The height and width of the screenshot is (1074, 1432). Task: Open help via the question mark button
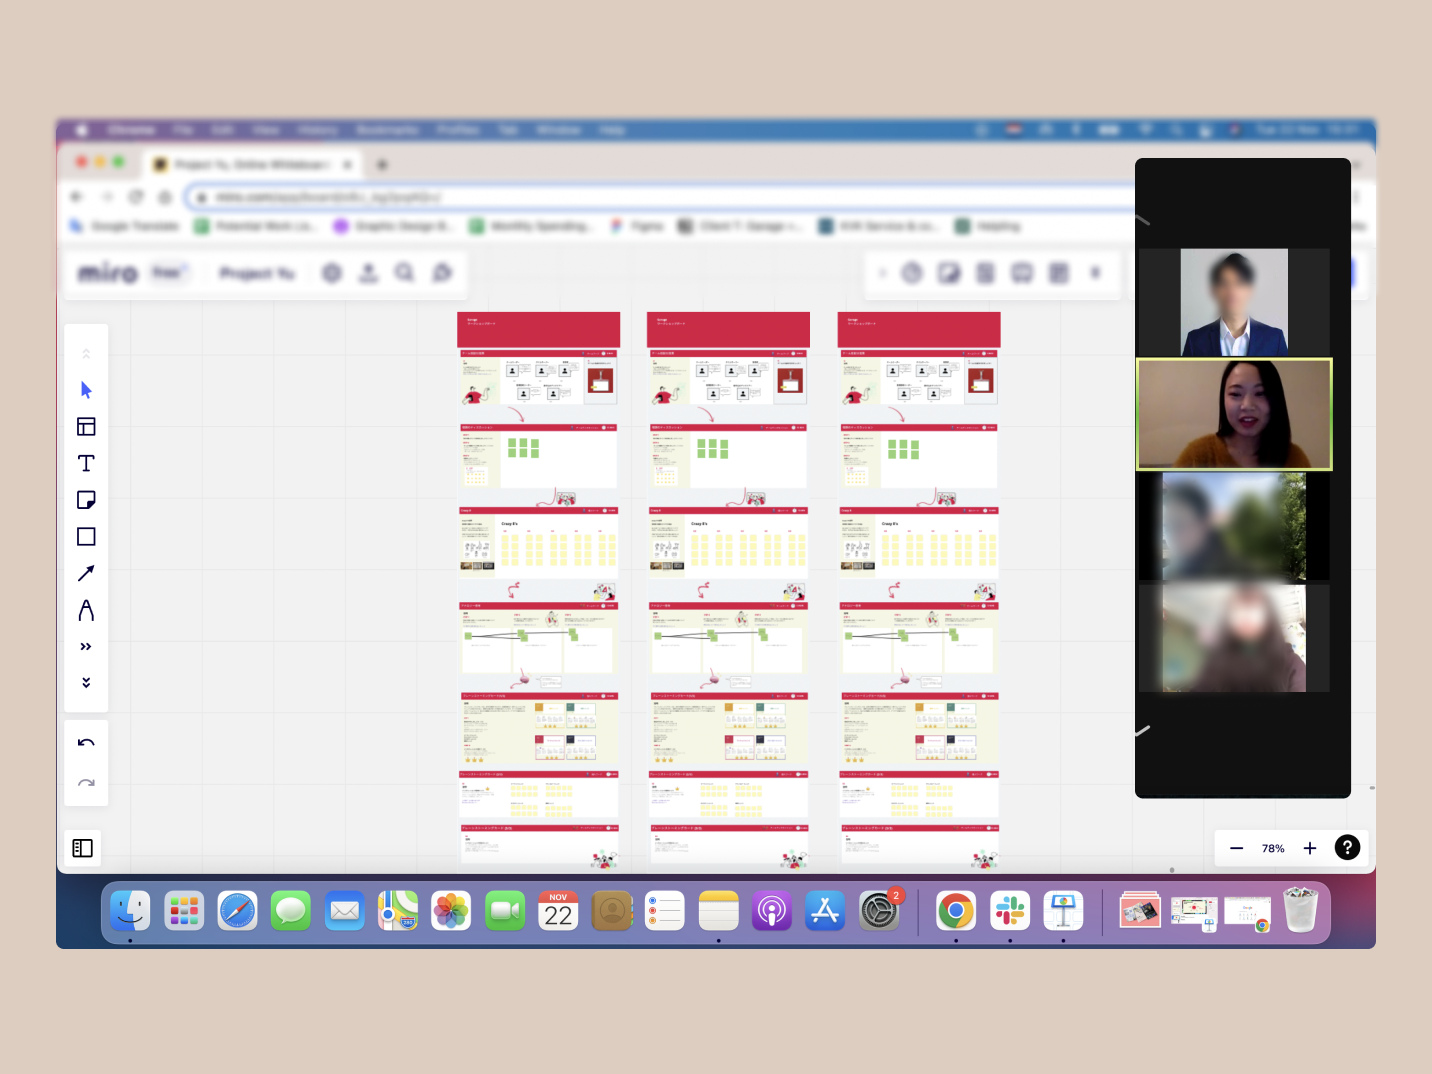click(x=1347, y=848)
